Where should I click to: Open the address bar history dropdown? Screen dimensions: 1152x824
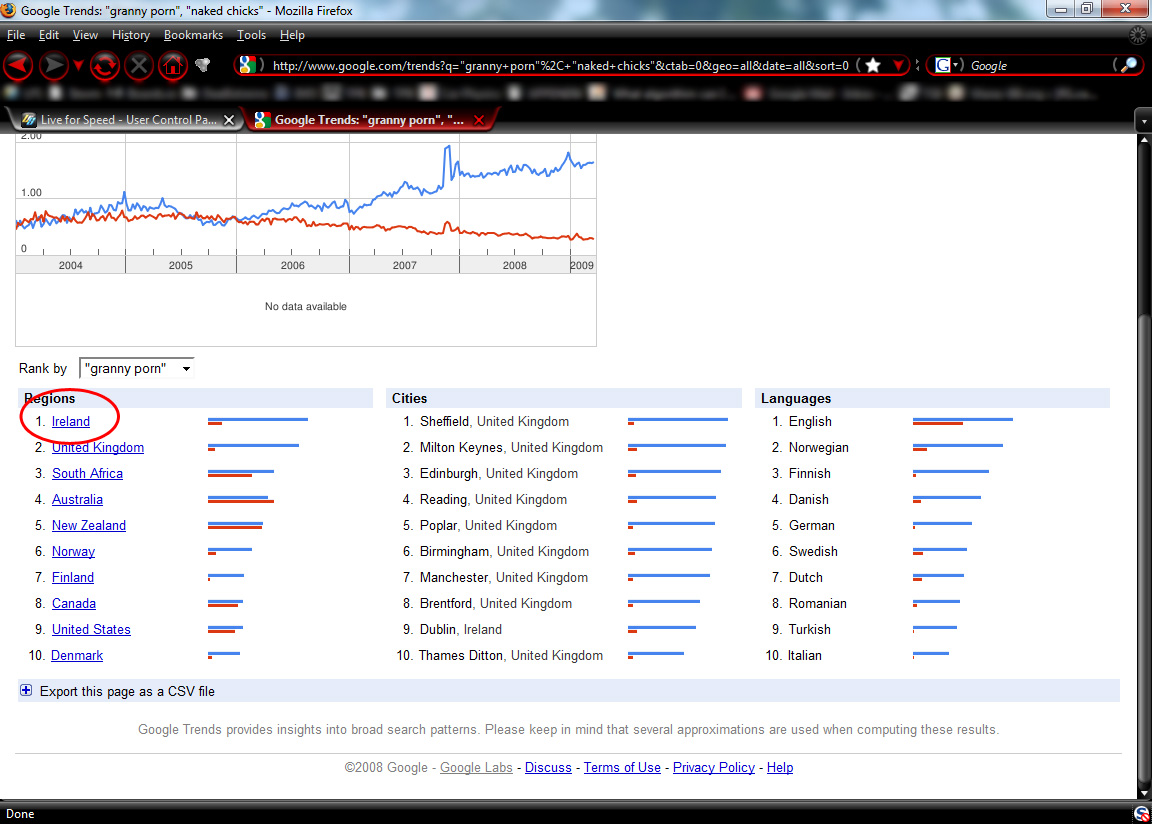[x=899, y=65]
